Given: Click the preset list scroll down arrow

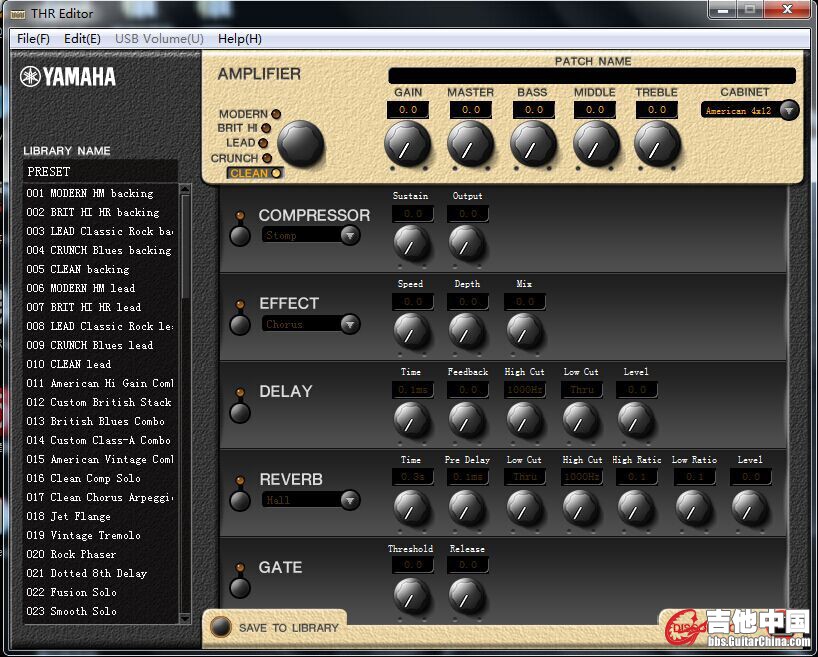Looking at the screenshot, I should [x=185, y=618].
